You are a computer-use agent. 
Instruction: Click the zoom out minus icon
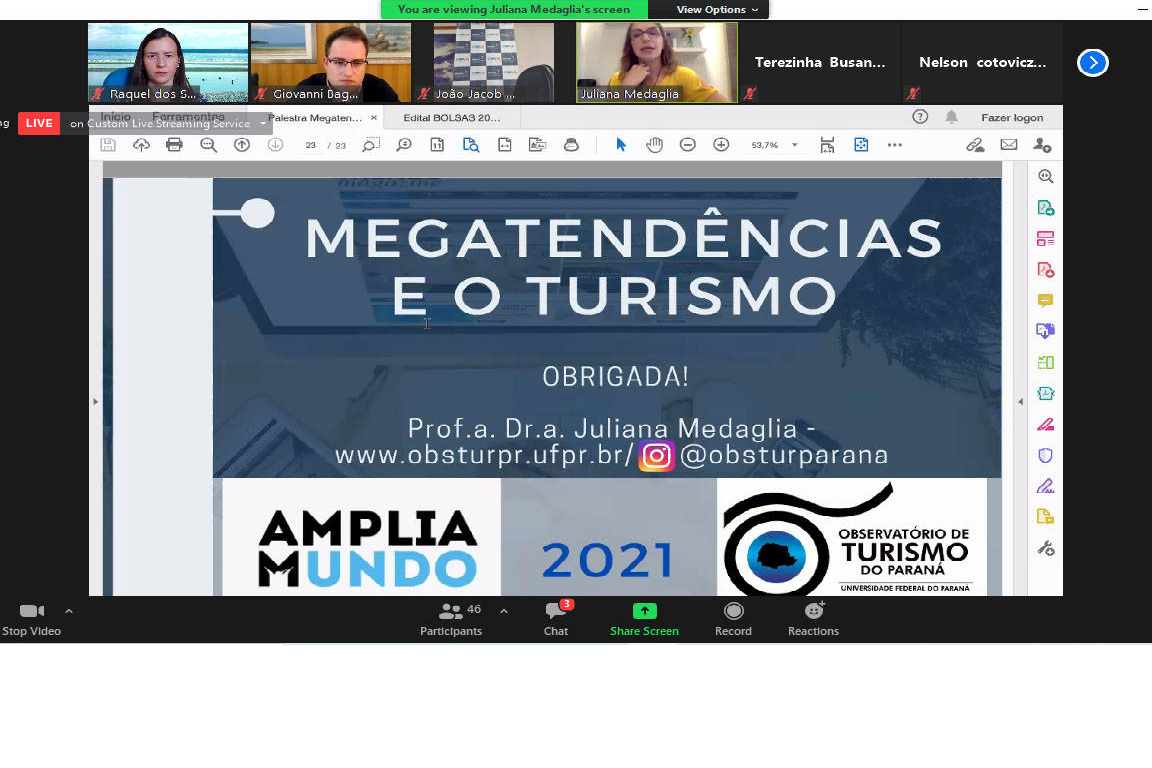(687, 145)
